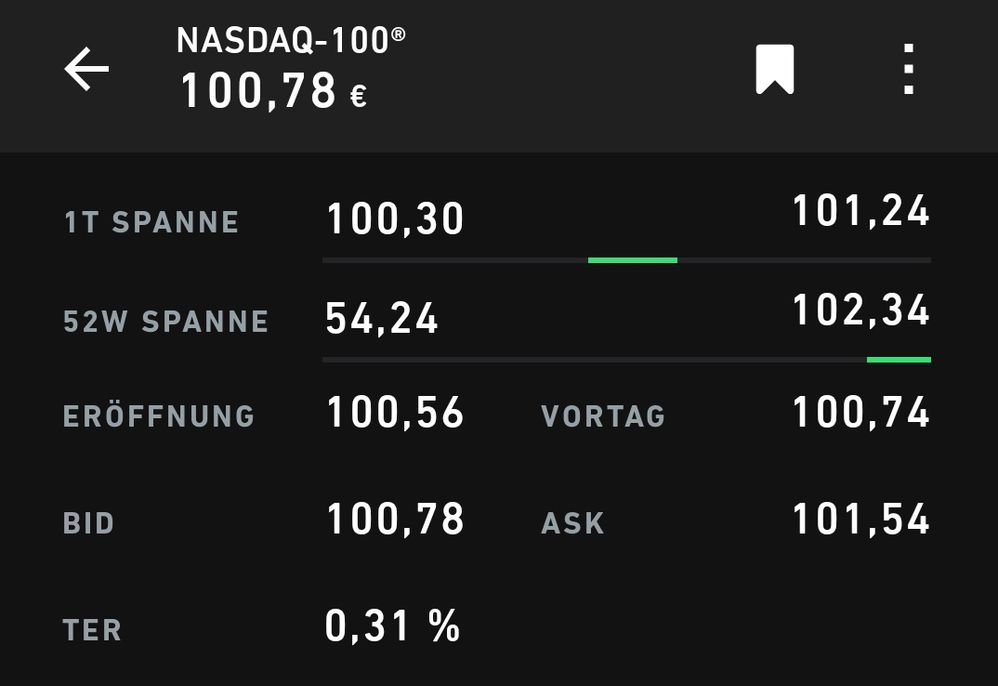Tap the TER value 0,31 %

coord(392,627)
